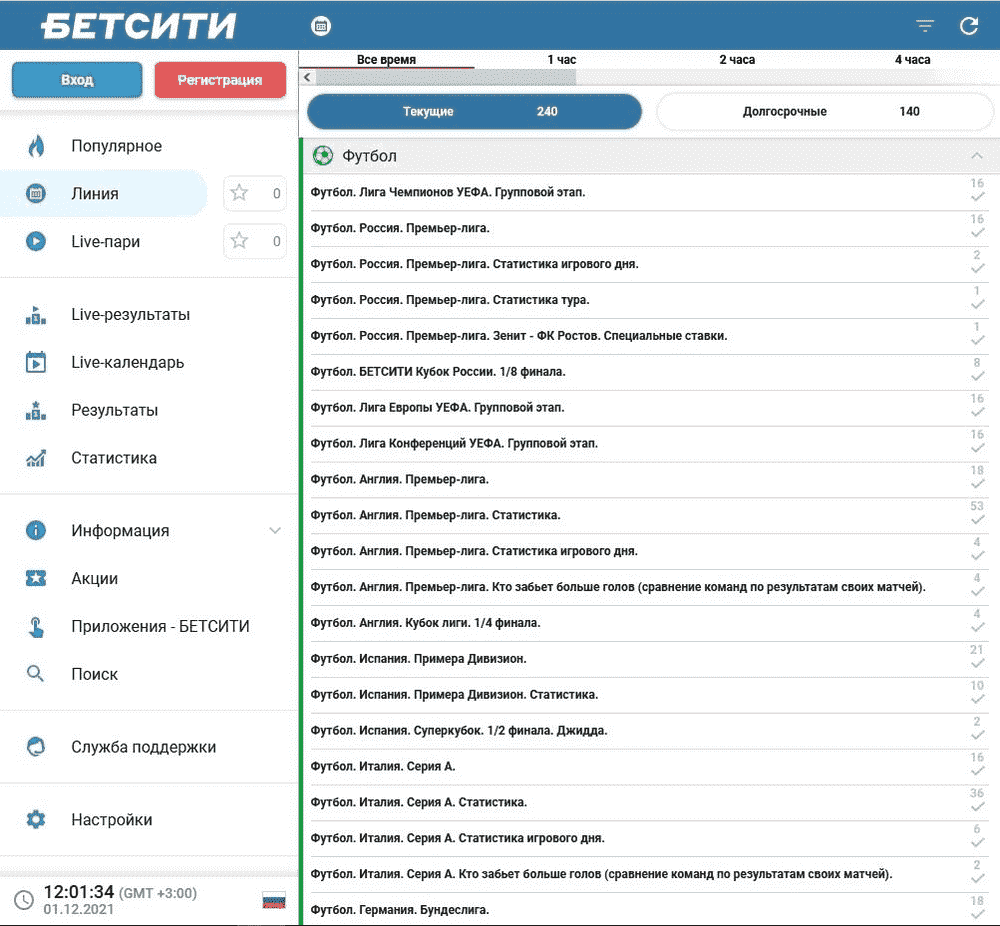
Task: Tick checkmark for Испания. Примера Дивизион. row
Action: 977,664
